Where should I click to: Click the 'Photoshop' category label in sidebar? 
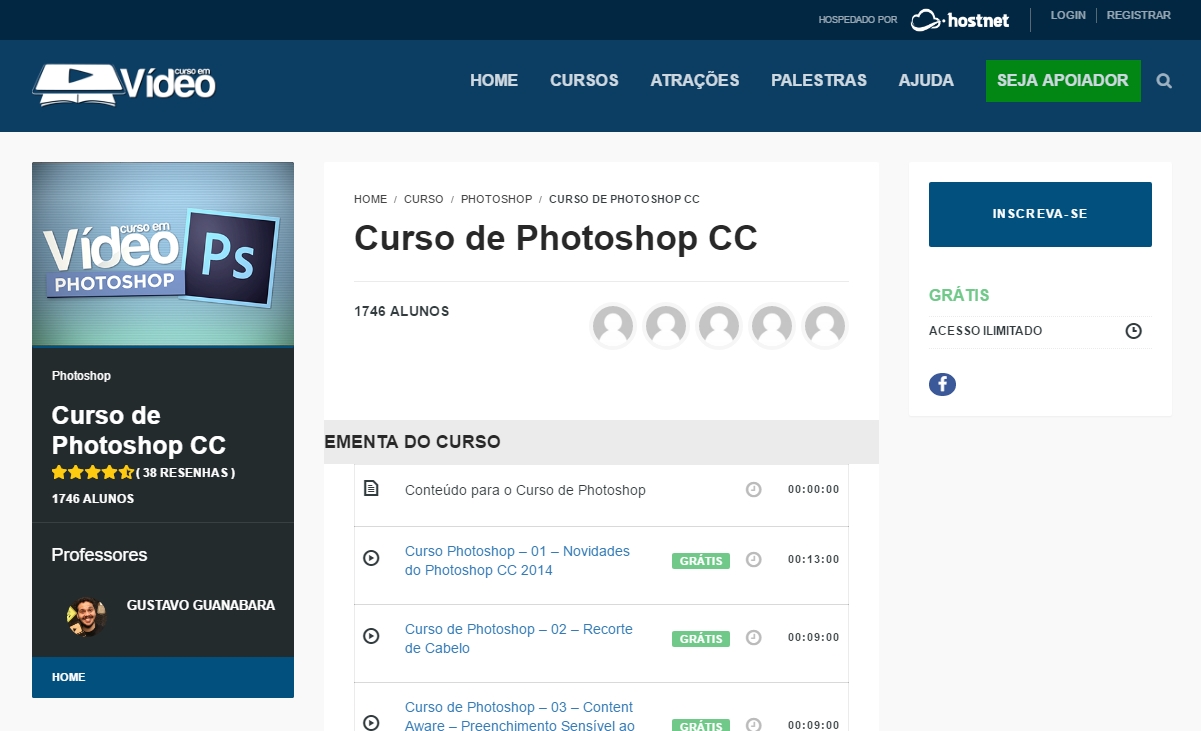pos(81,376)
